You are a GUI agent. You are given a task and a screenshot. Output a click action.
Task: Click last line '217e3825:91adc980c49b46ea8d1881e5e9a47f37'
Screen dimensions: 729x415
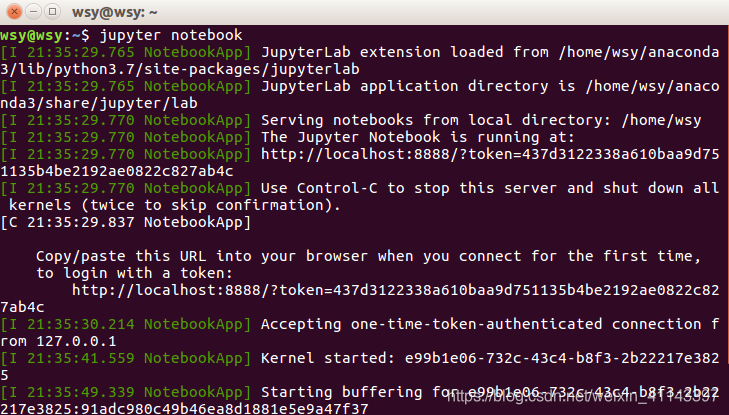click(184, 409)
